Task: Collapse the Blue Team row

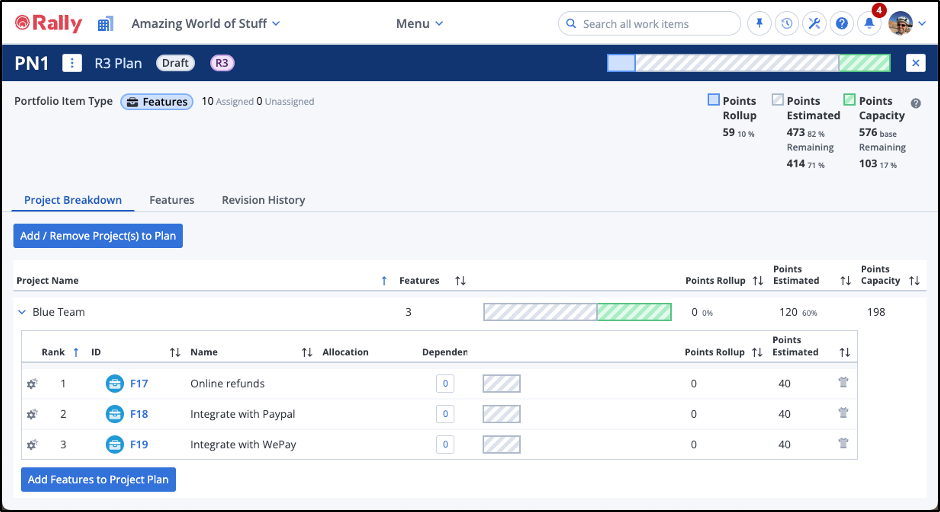Action: click(22, 312)
